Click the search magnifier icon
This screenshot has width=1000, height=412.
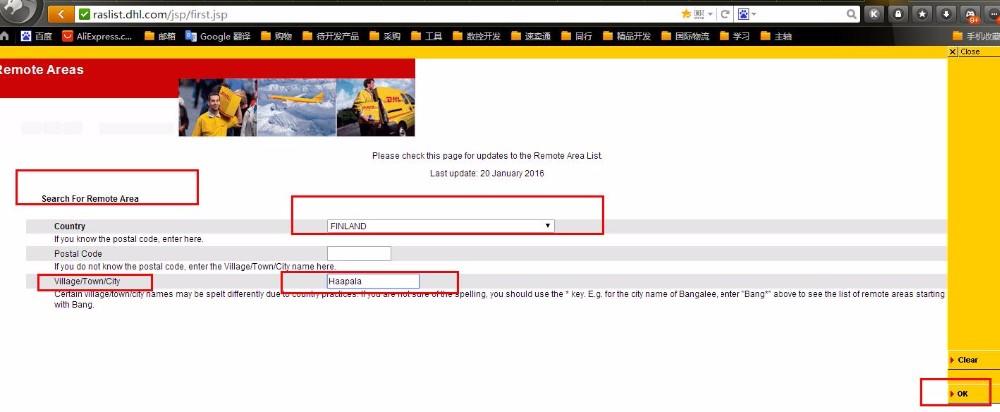pos(852,14)
